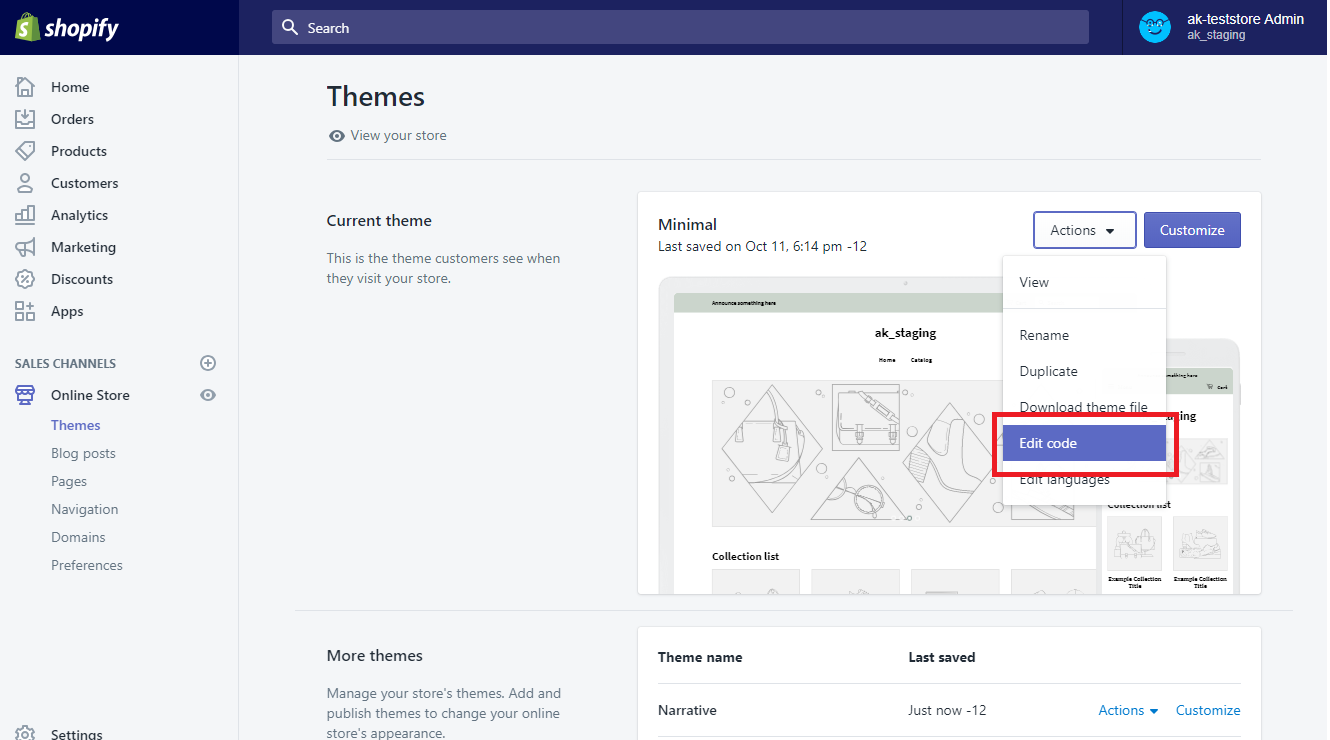Click the Home house icon
This screenshot has width=1330, height=740.
(x=25, y=87)
